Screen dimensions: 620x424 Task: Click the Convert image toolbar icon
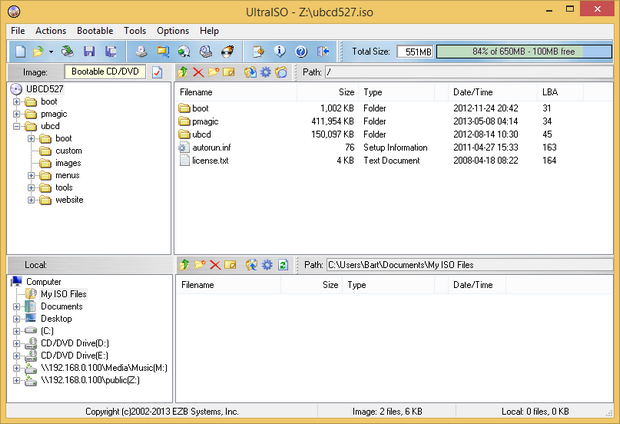coord(163,51)
